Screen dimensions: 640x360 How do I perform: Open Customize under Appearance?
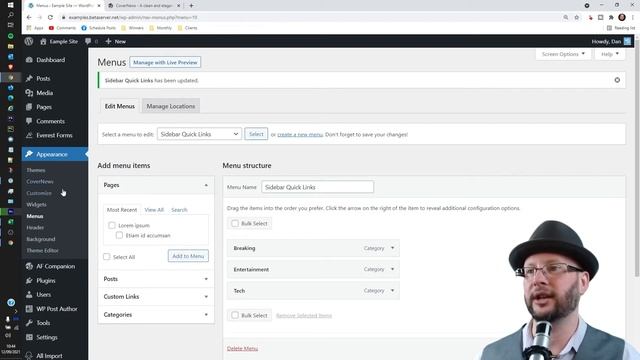point(39,193)
